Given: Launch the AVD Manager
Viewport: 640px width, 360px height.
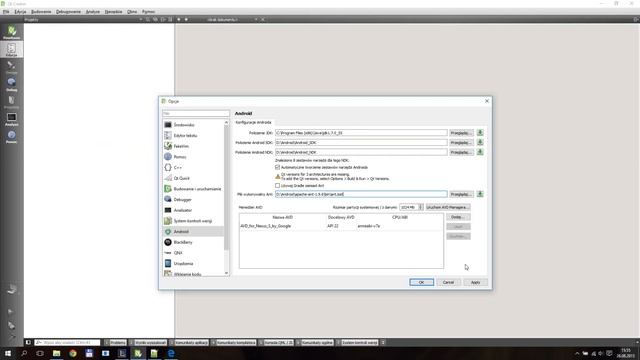Looking at the screenshot, I should pyautogui.click(x=448, y=207).
